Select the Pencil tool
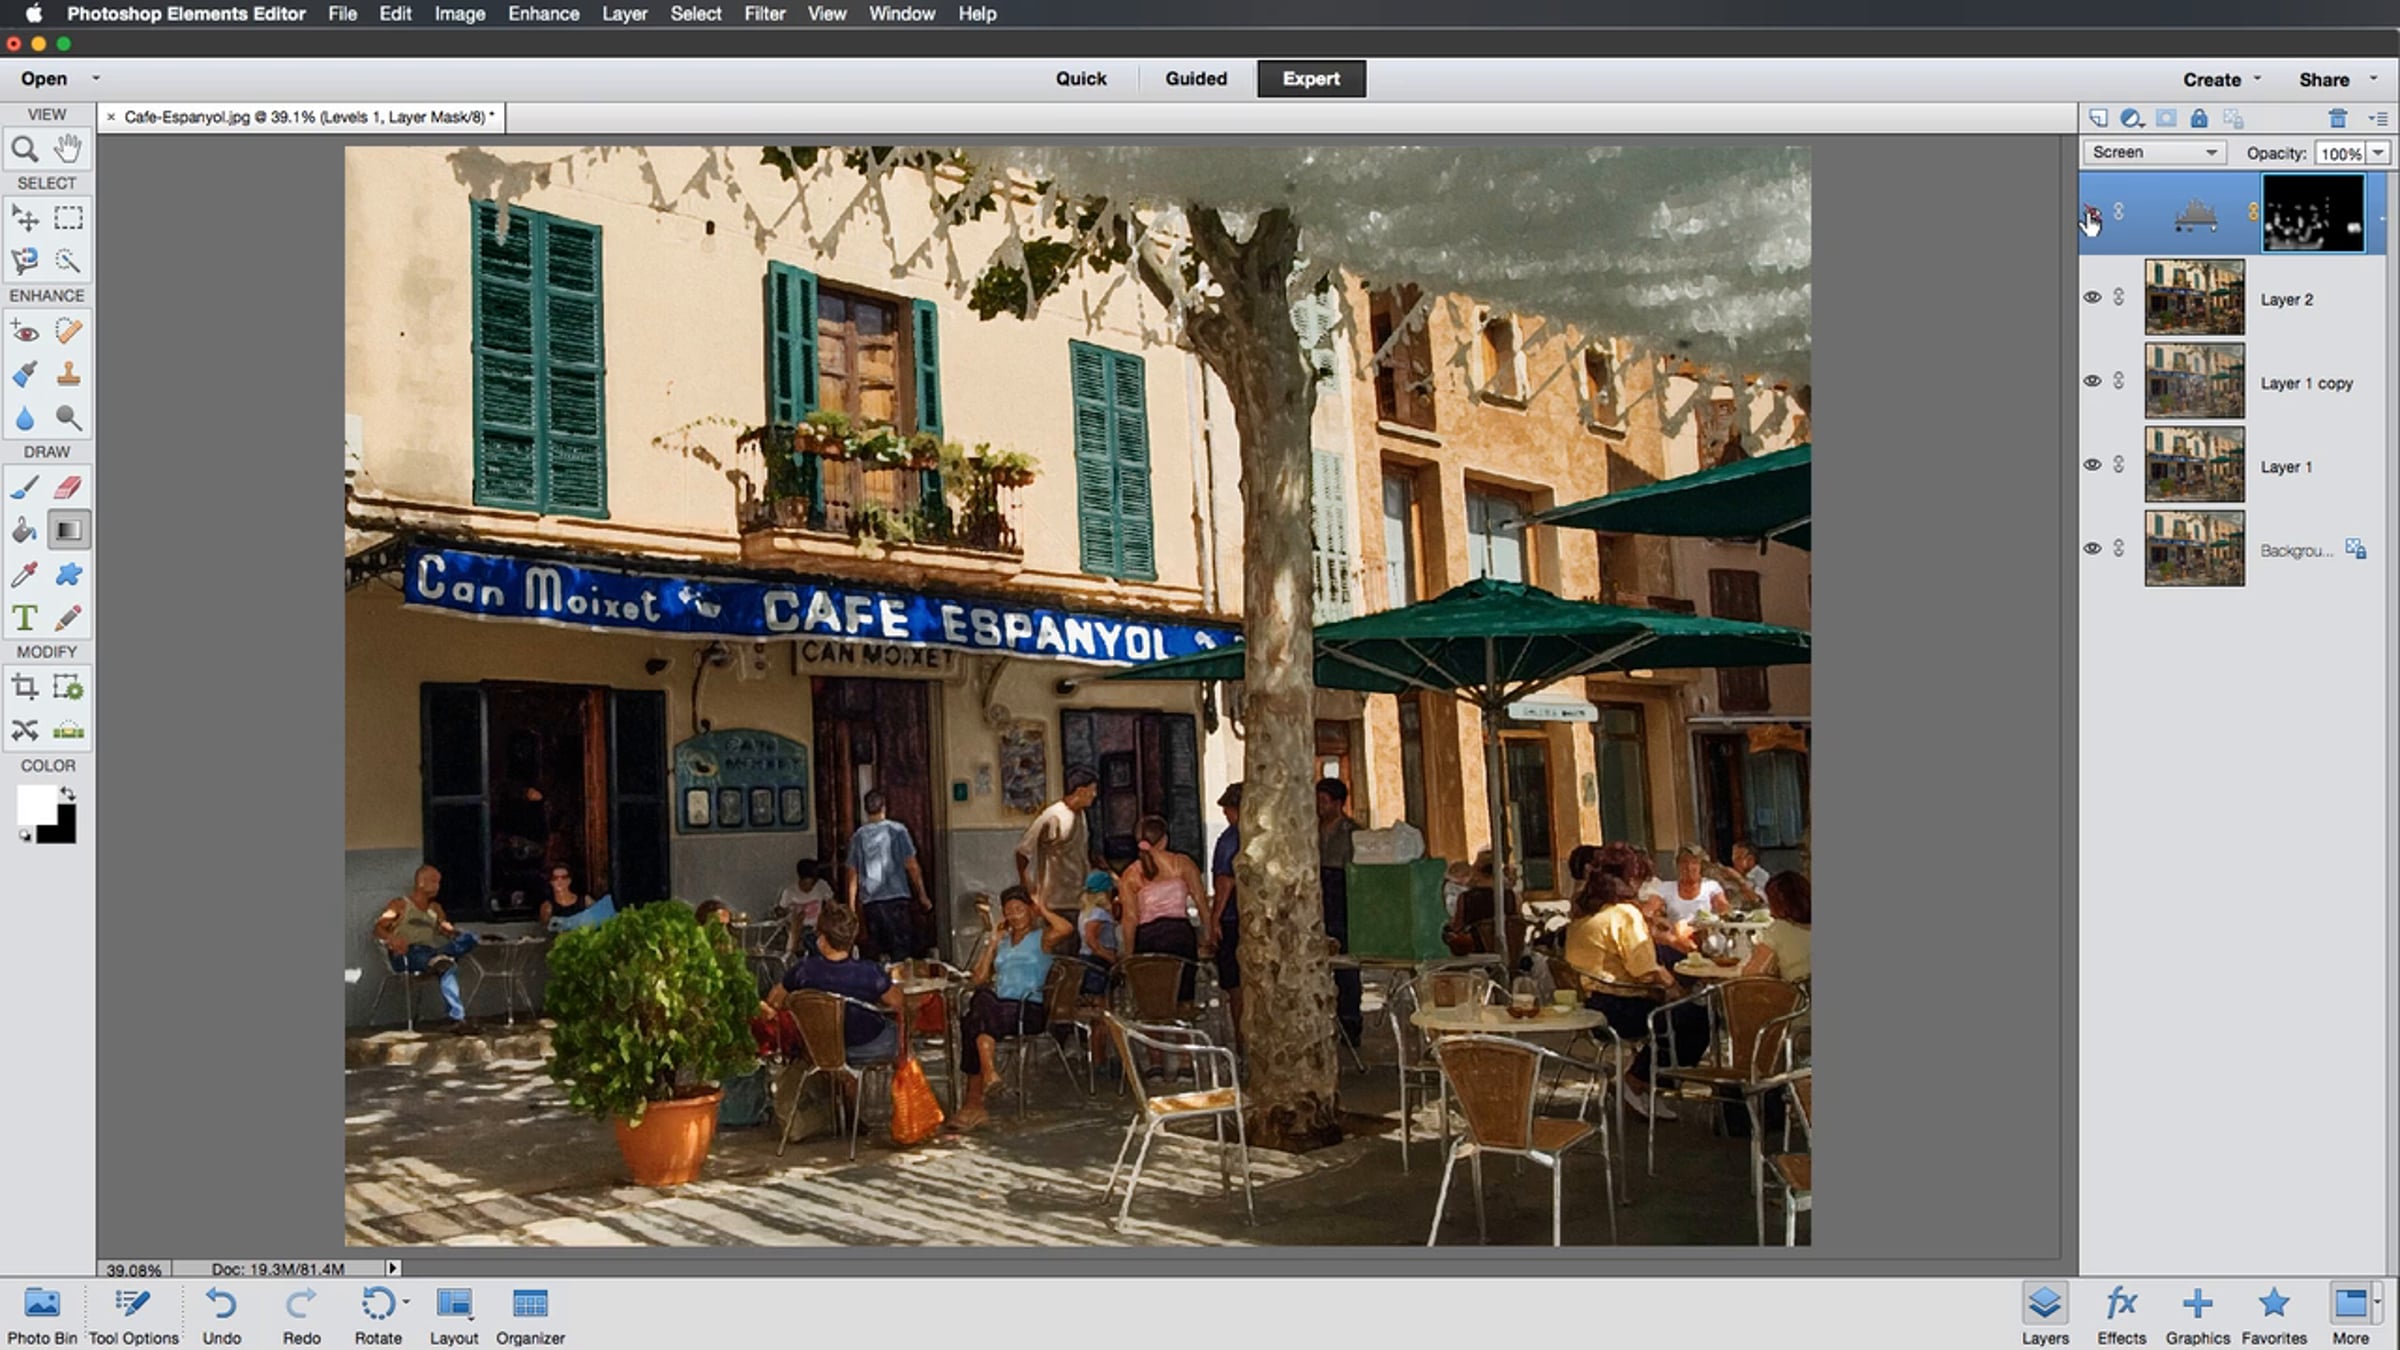Image resolution: width=2400 pixels, height=1350 pixels. (68, 618)
